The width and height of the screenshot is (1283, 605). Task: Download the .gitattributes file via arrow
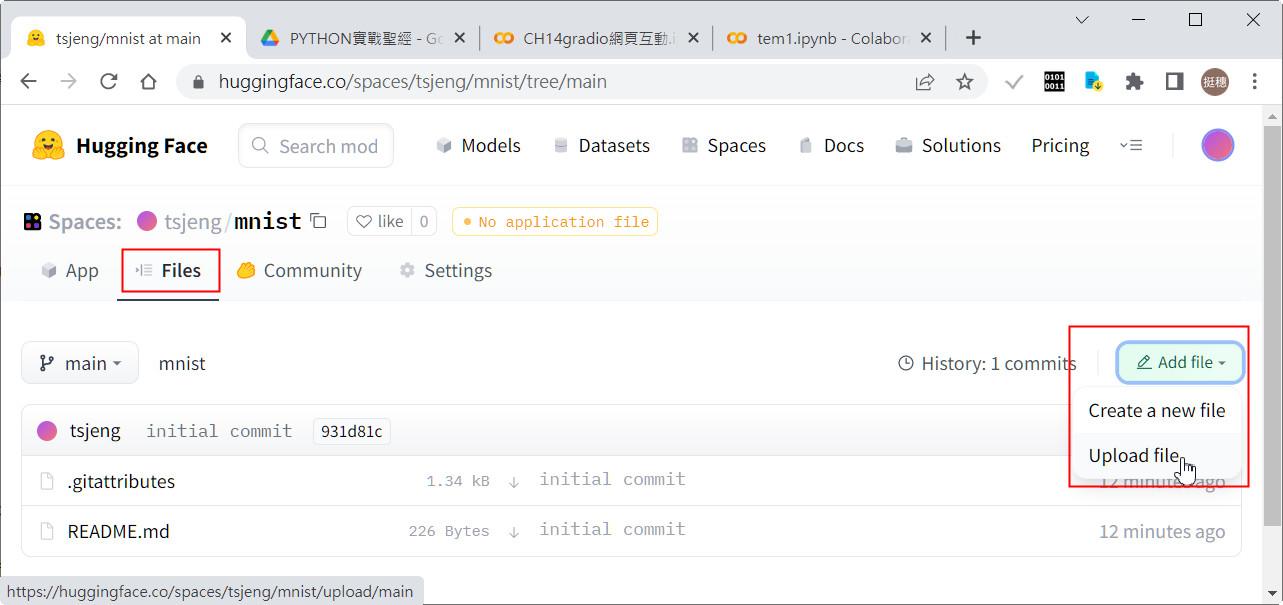pyautogui.click(x=514, y=481)
